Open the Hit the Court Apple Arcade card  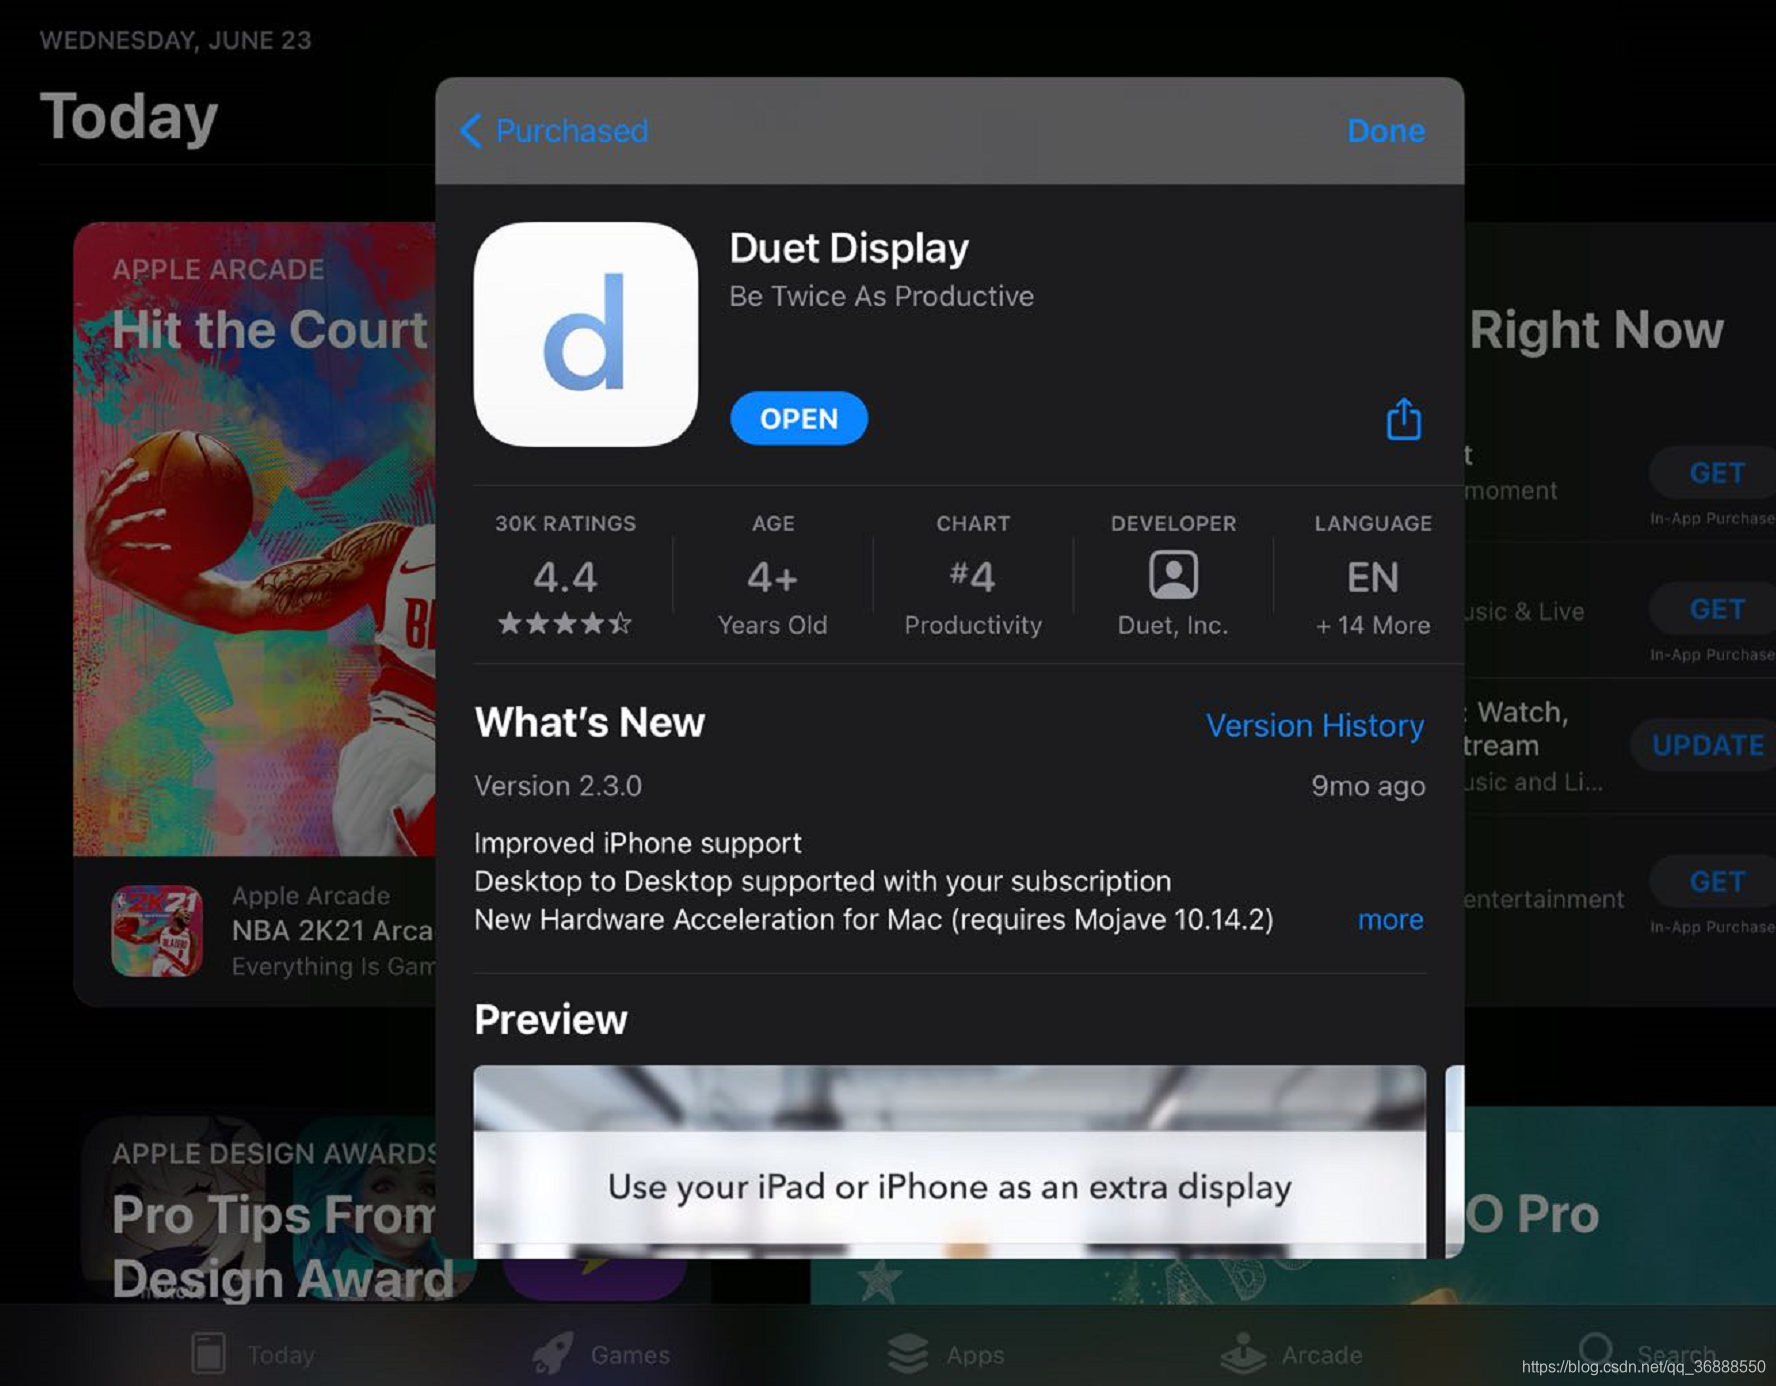tap(254, 614)
